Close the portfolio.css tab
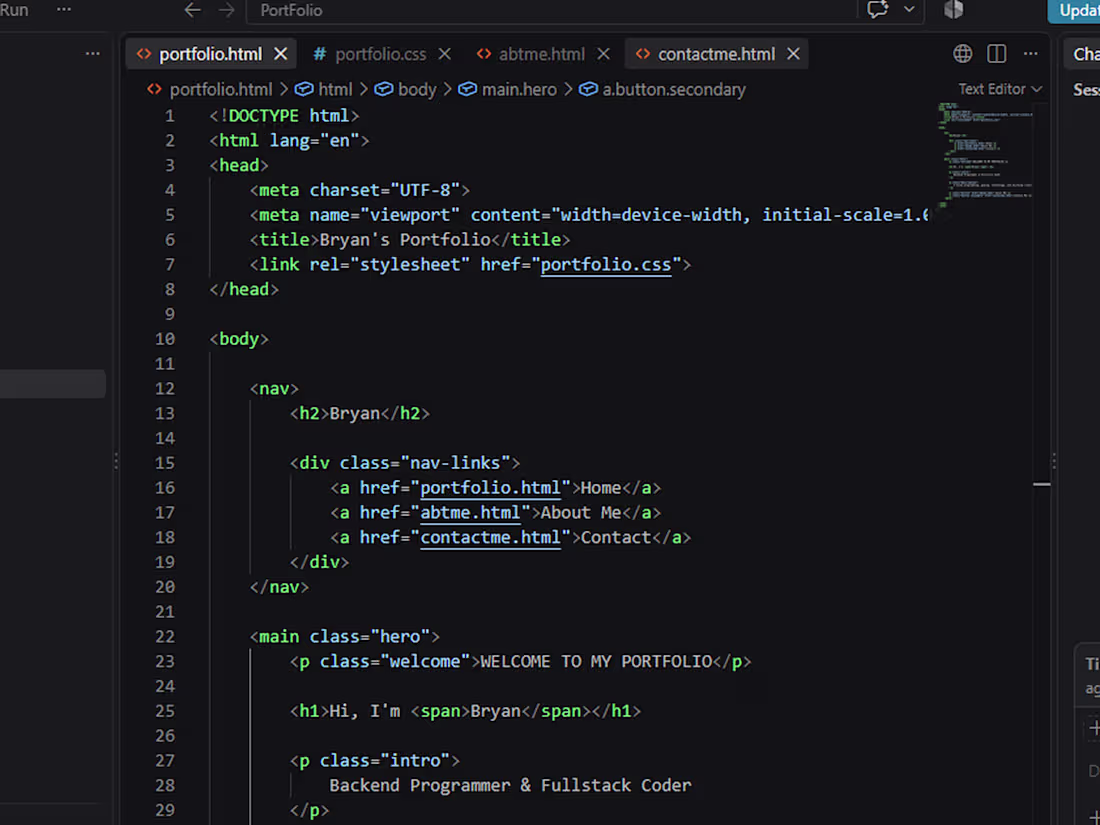 (445, 54)
